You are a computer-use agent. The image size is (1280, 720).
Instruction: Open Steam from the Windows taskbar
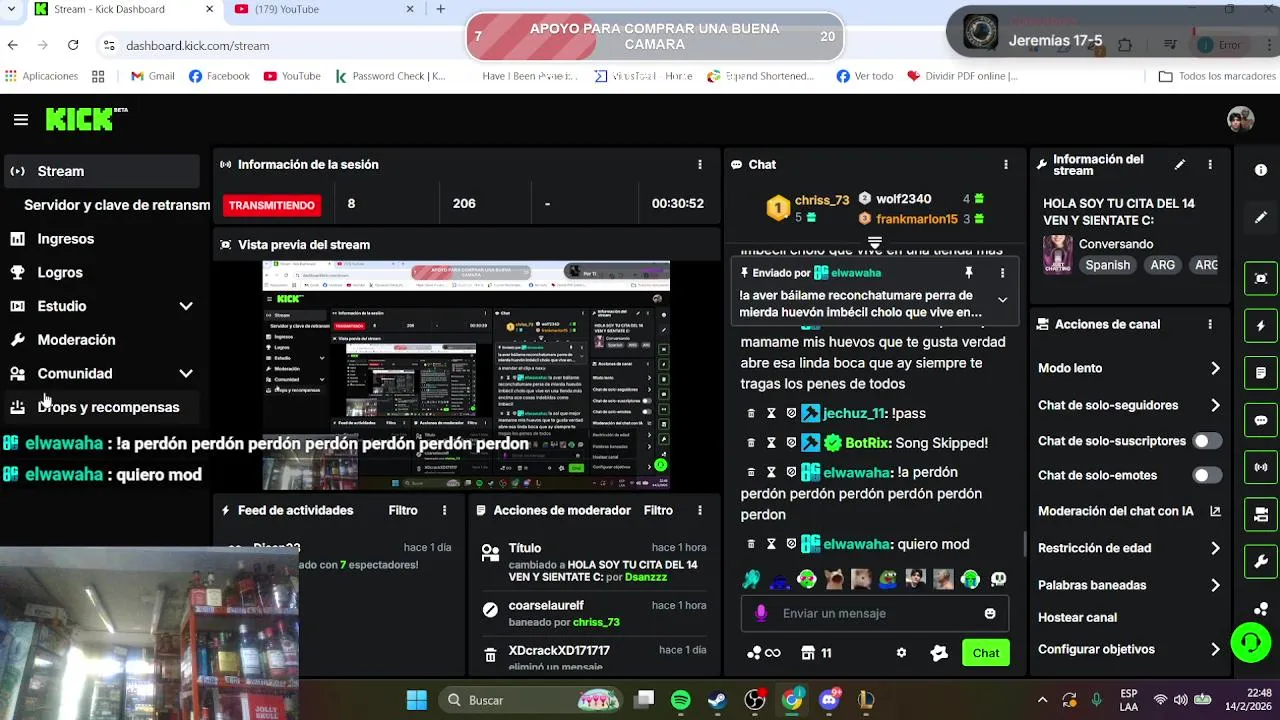click(718, 700)
